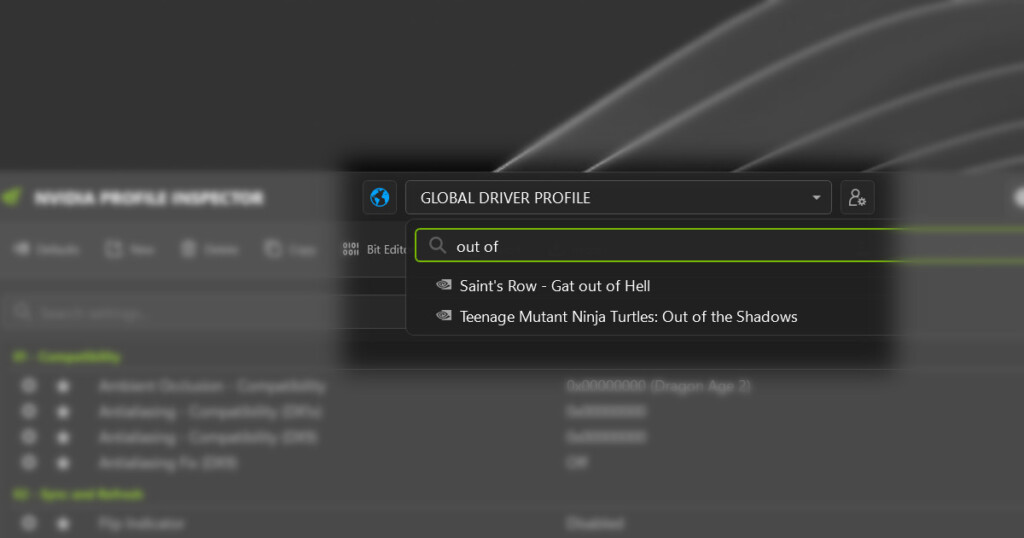Collapse the Compatibility section header
The image size is (1024, 538).
click(x=67, y=357)
